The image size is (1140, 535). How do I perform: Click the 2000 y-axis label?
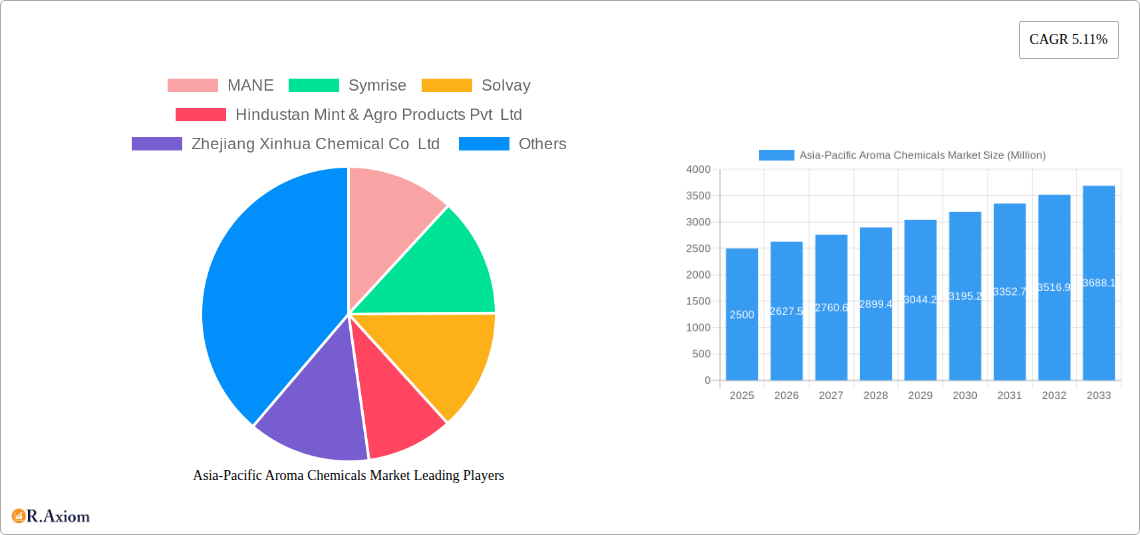698,275
